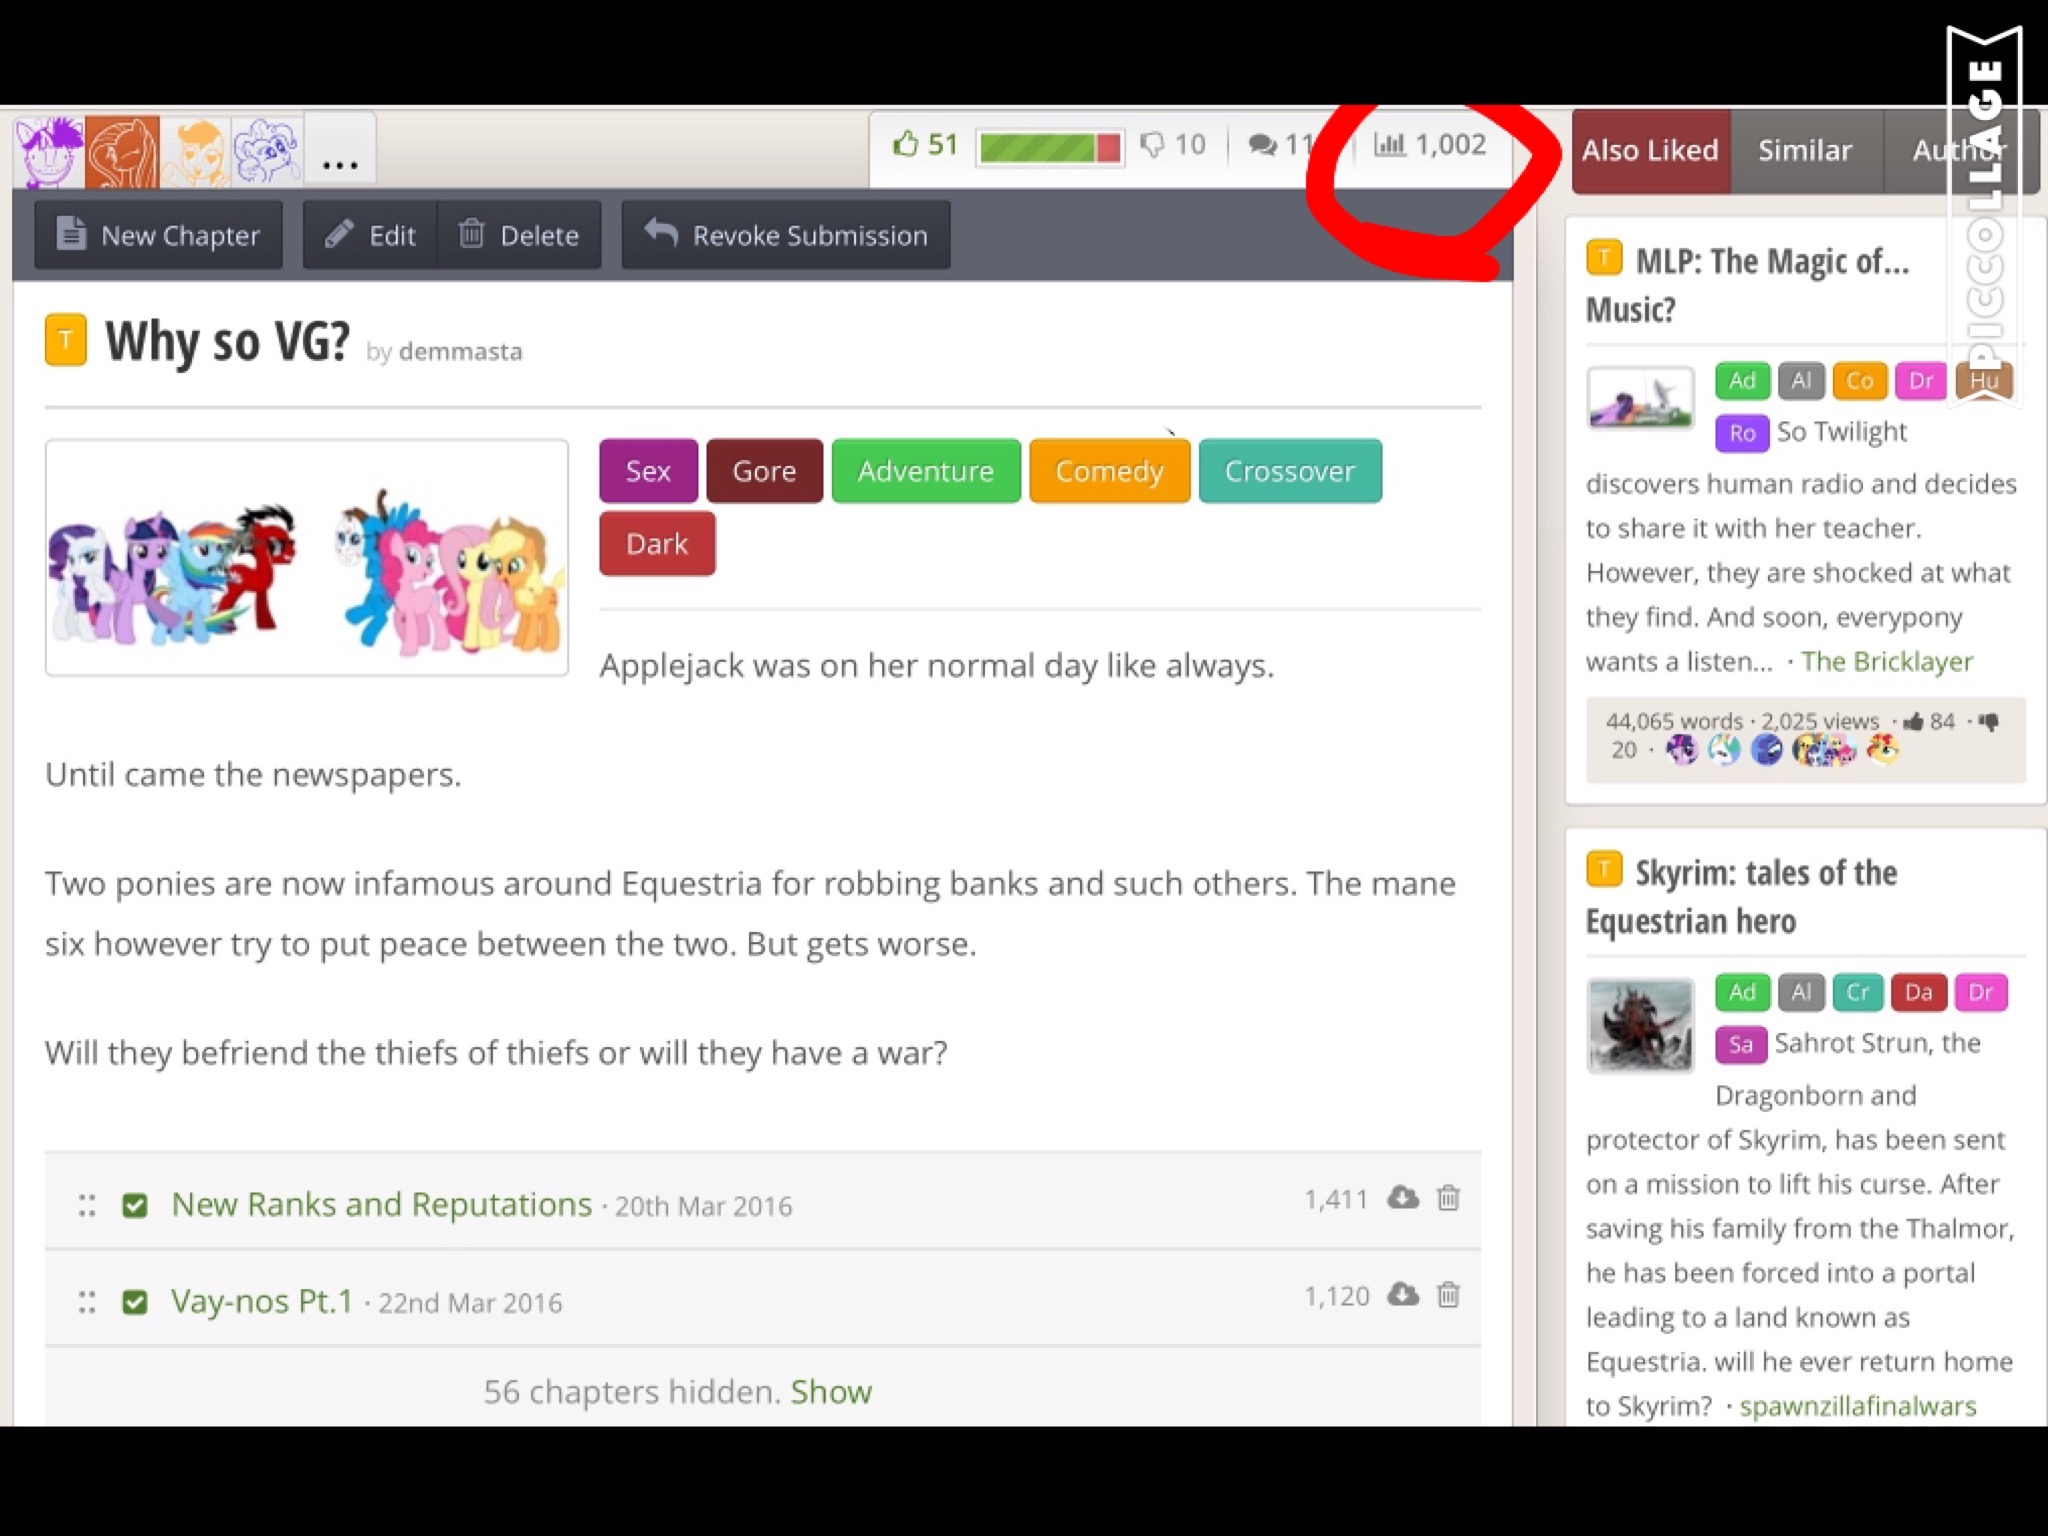Viewport: 2048px width, 1536px height.
Task: Toggle published checkbox for New Ranks and Reputations
Action: pos(134,1205)
